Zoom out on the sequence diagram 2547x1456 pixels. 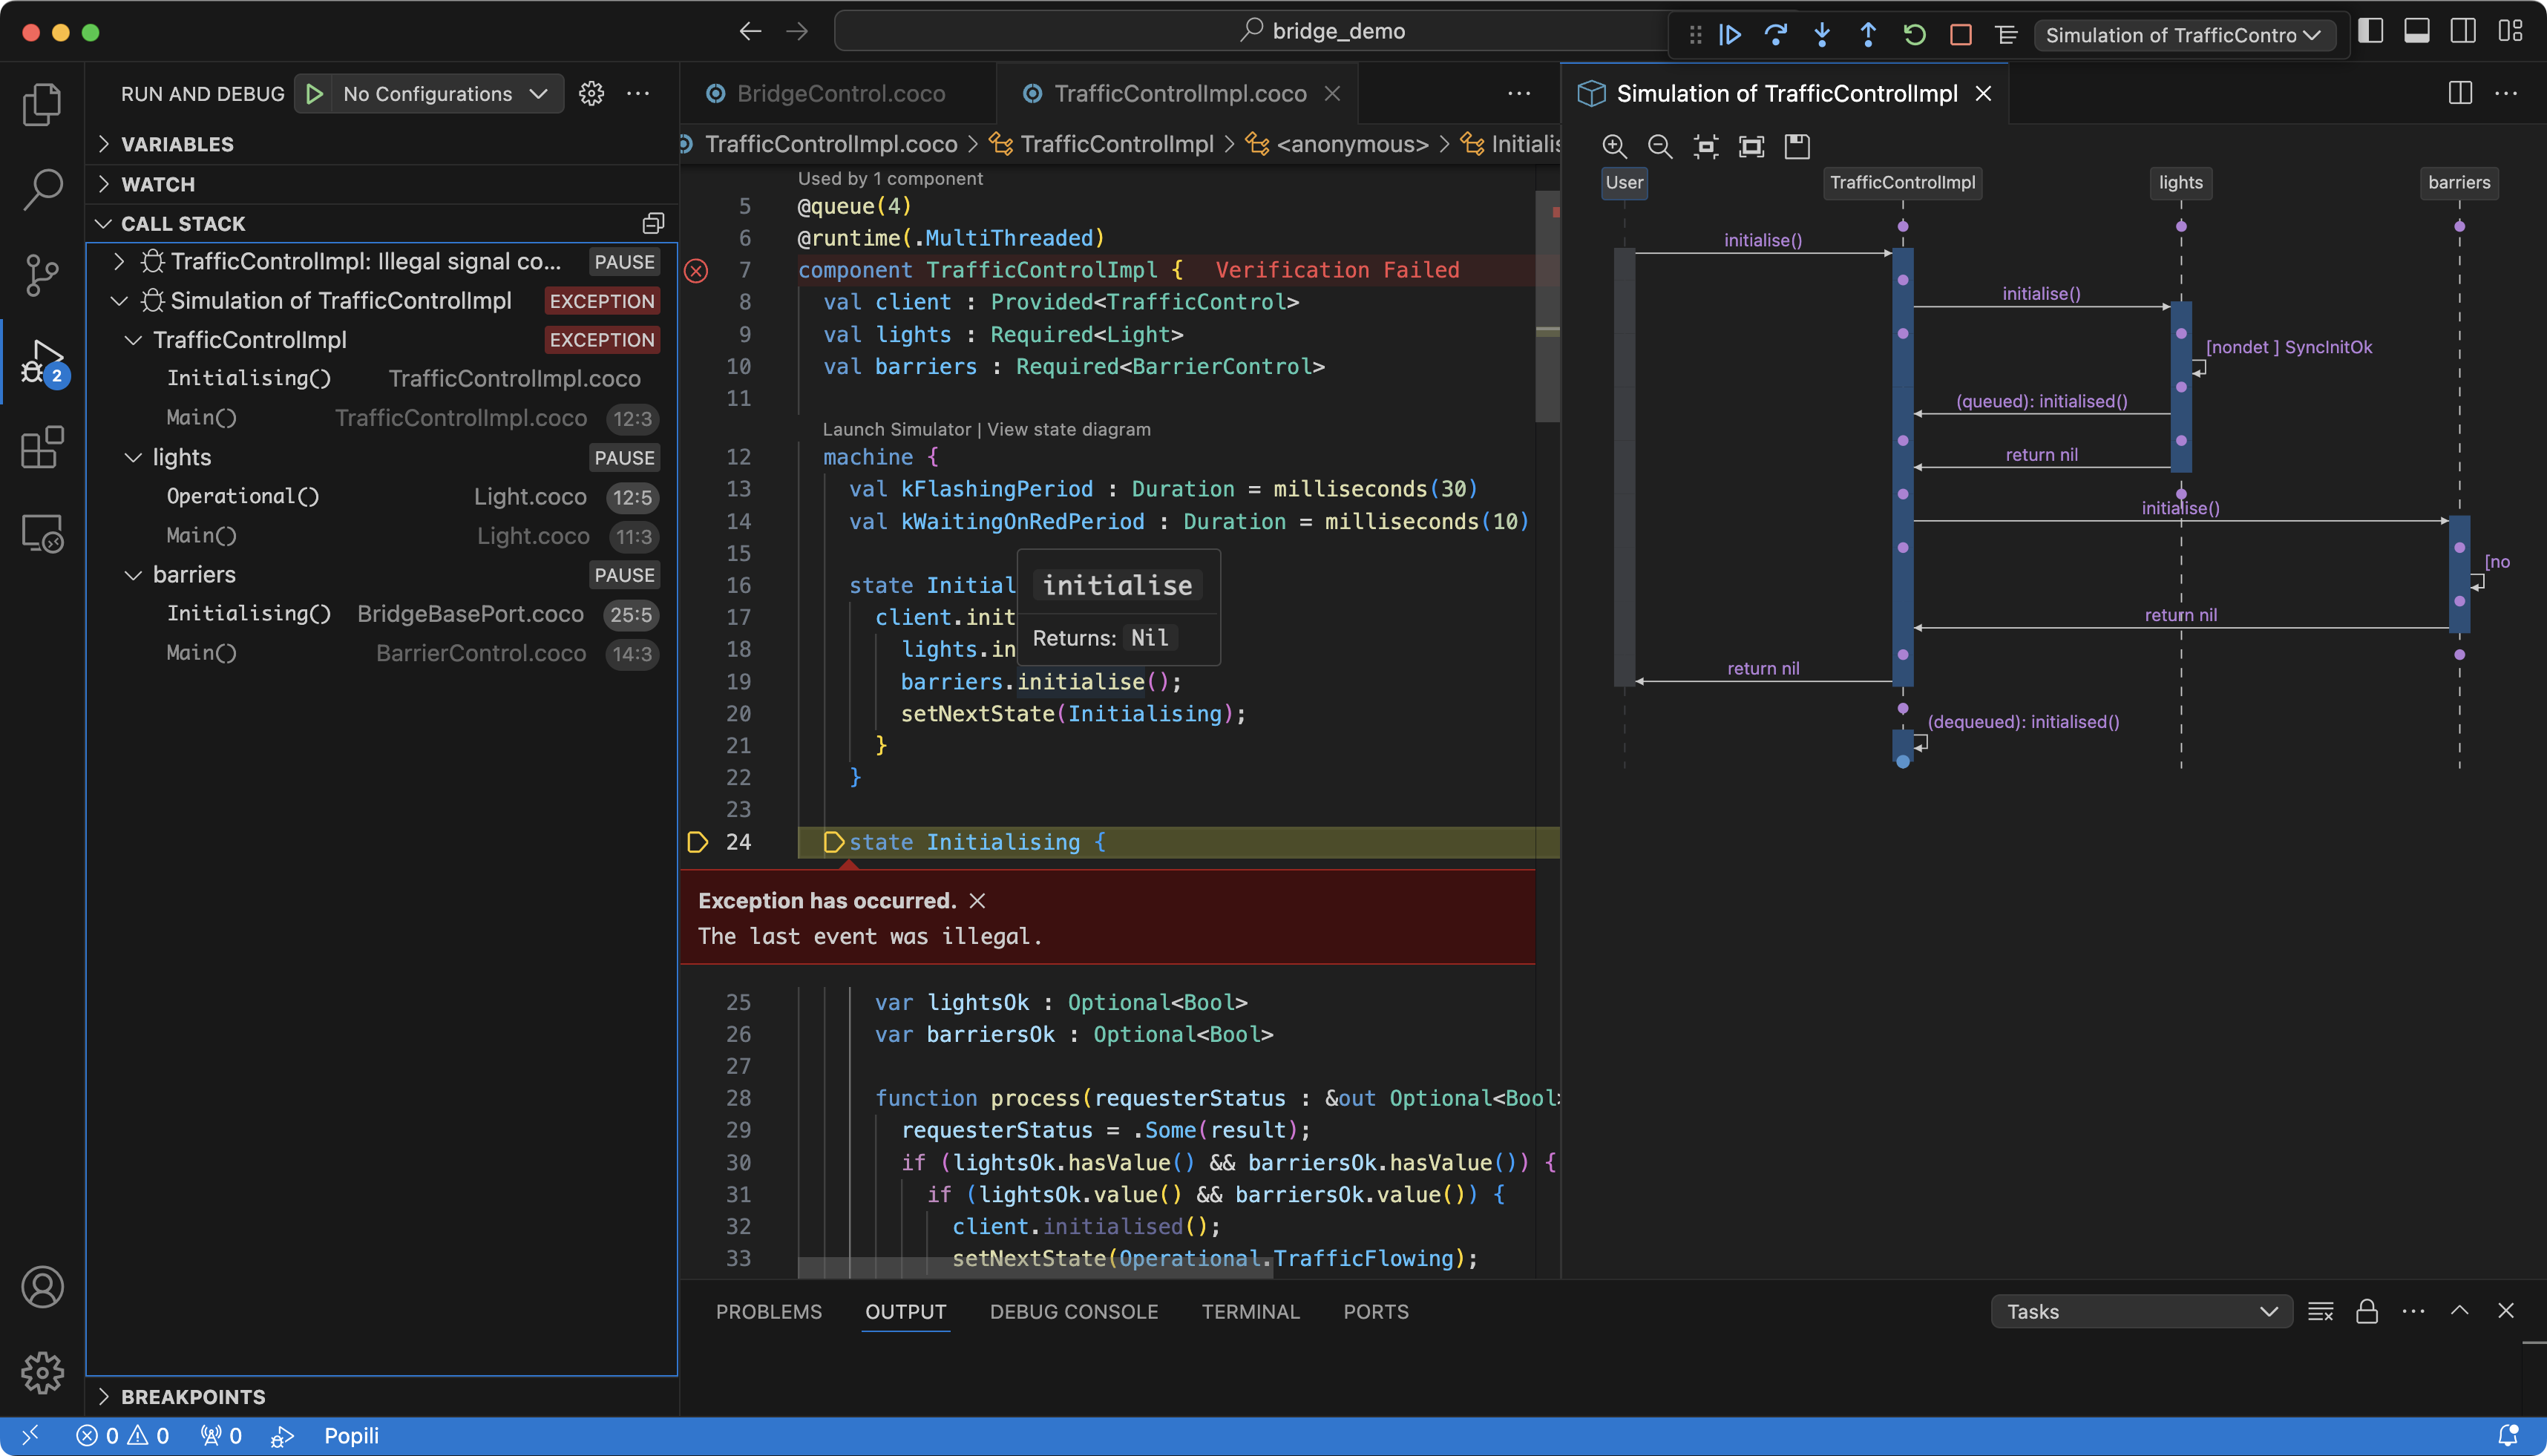pyautogui.click(x=1660, y=147)
